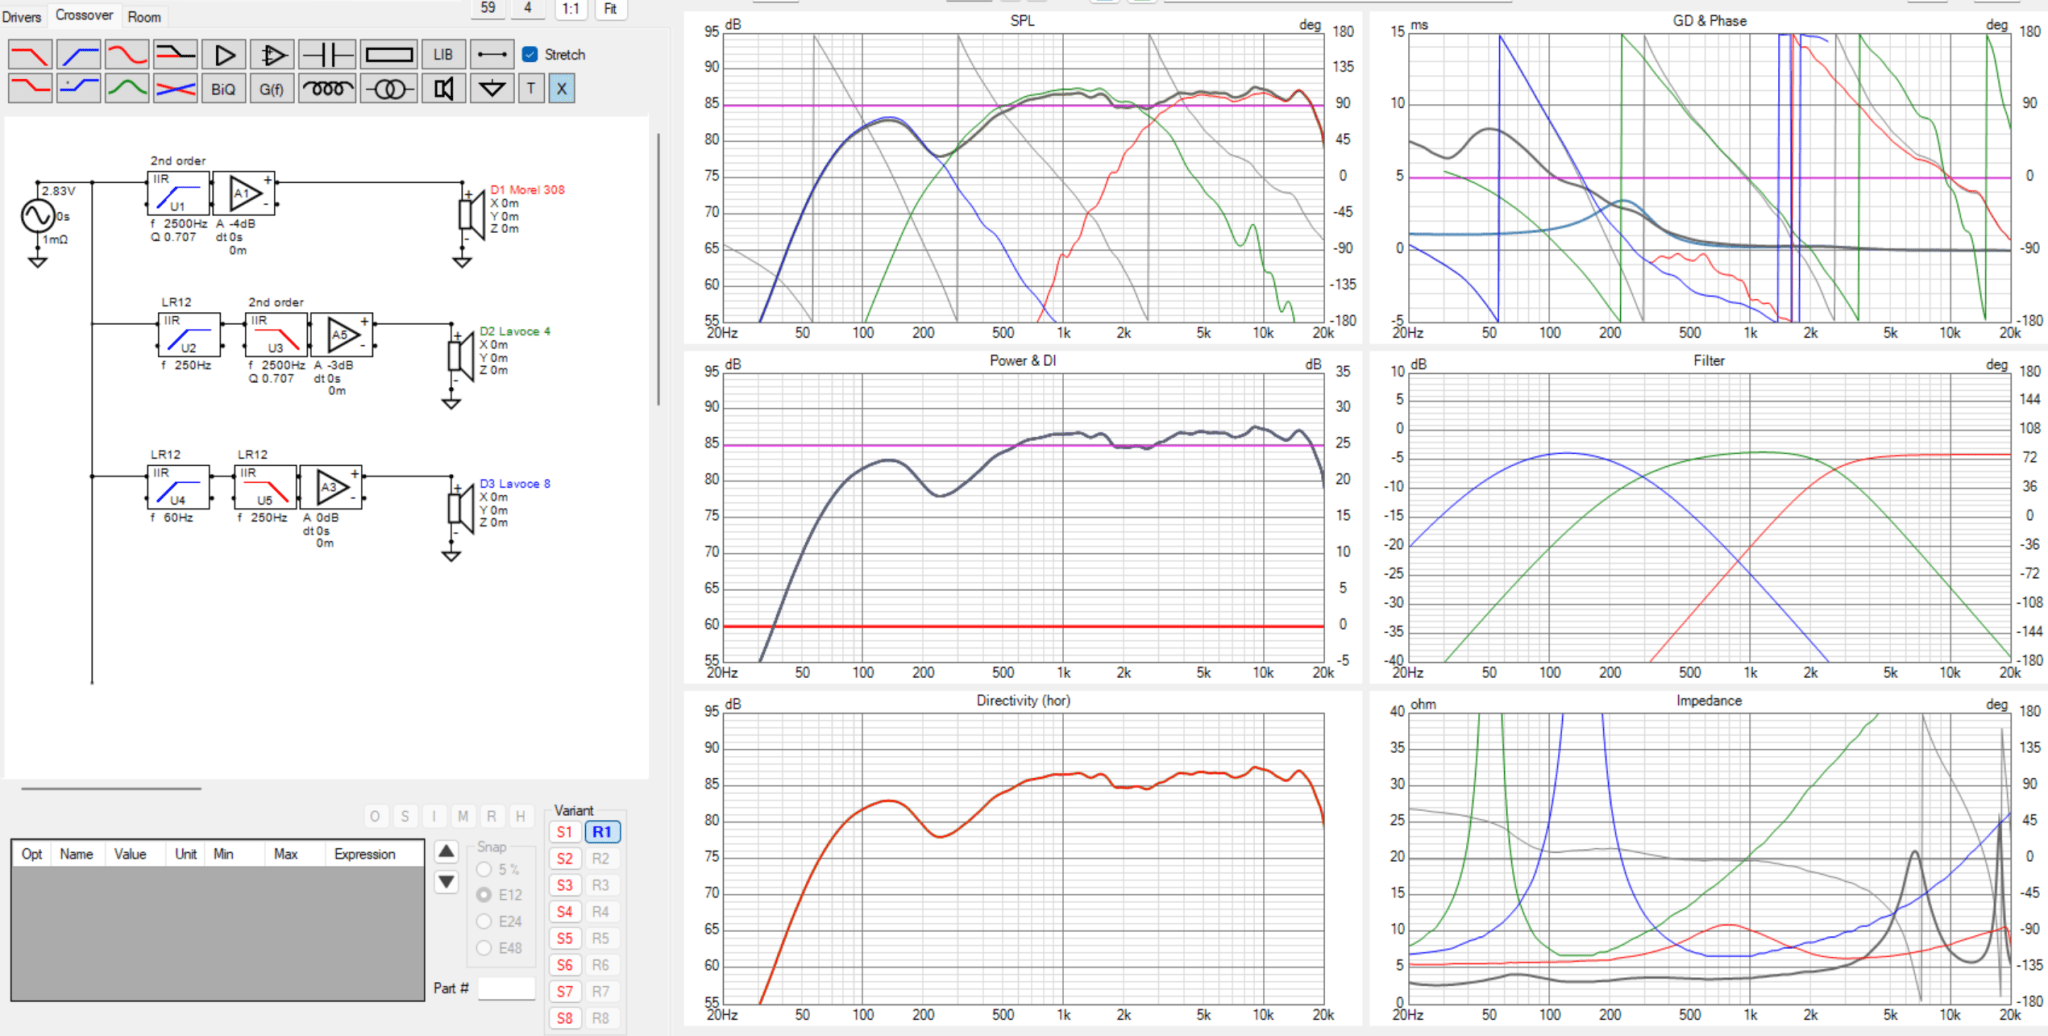
Task: Add a blue high-pass filter block
Action: click(79, 54)
